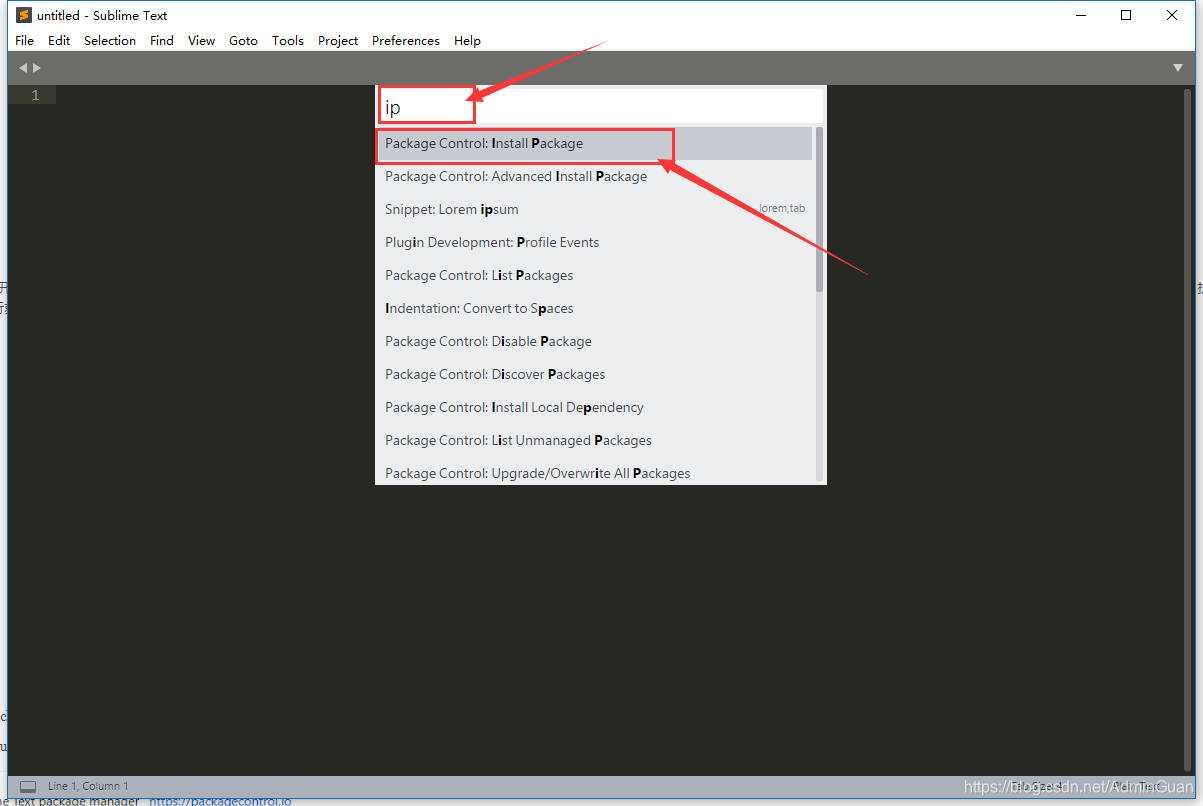Open the packagecontrol.io link at the bottom
The width and height of the screenshot is (1203, 806).
pos(219,800)
